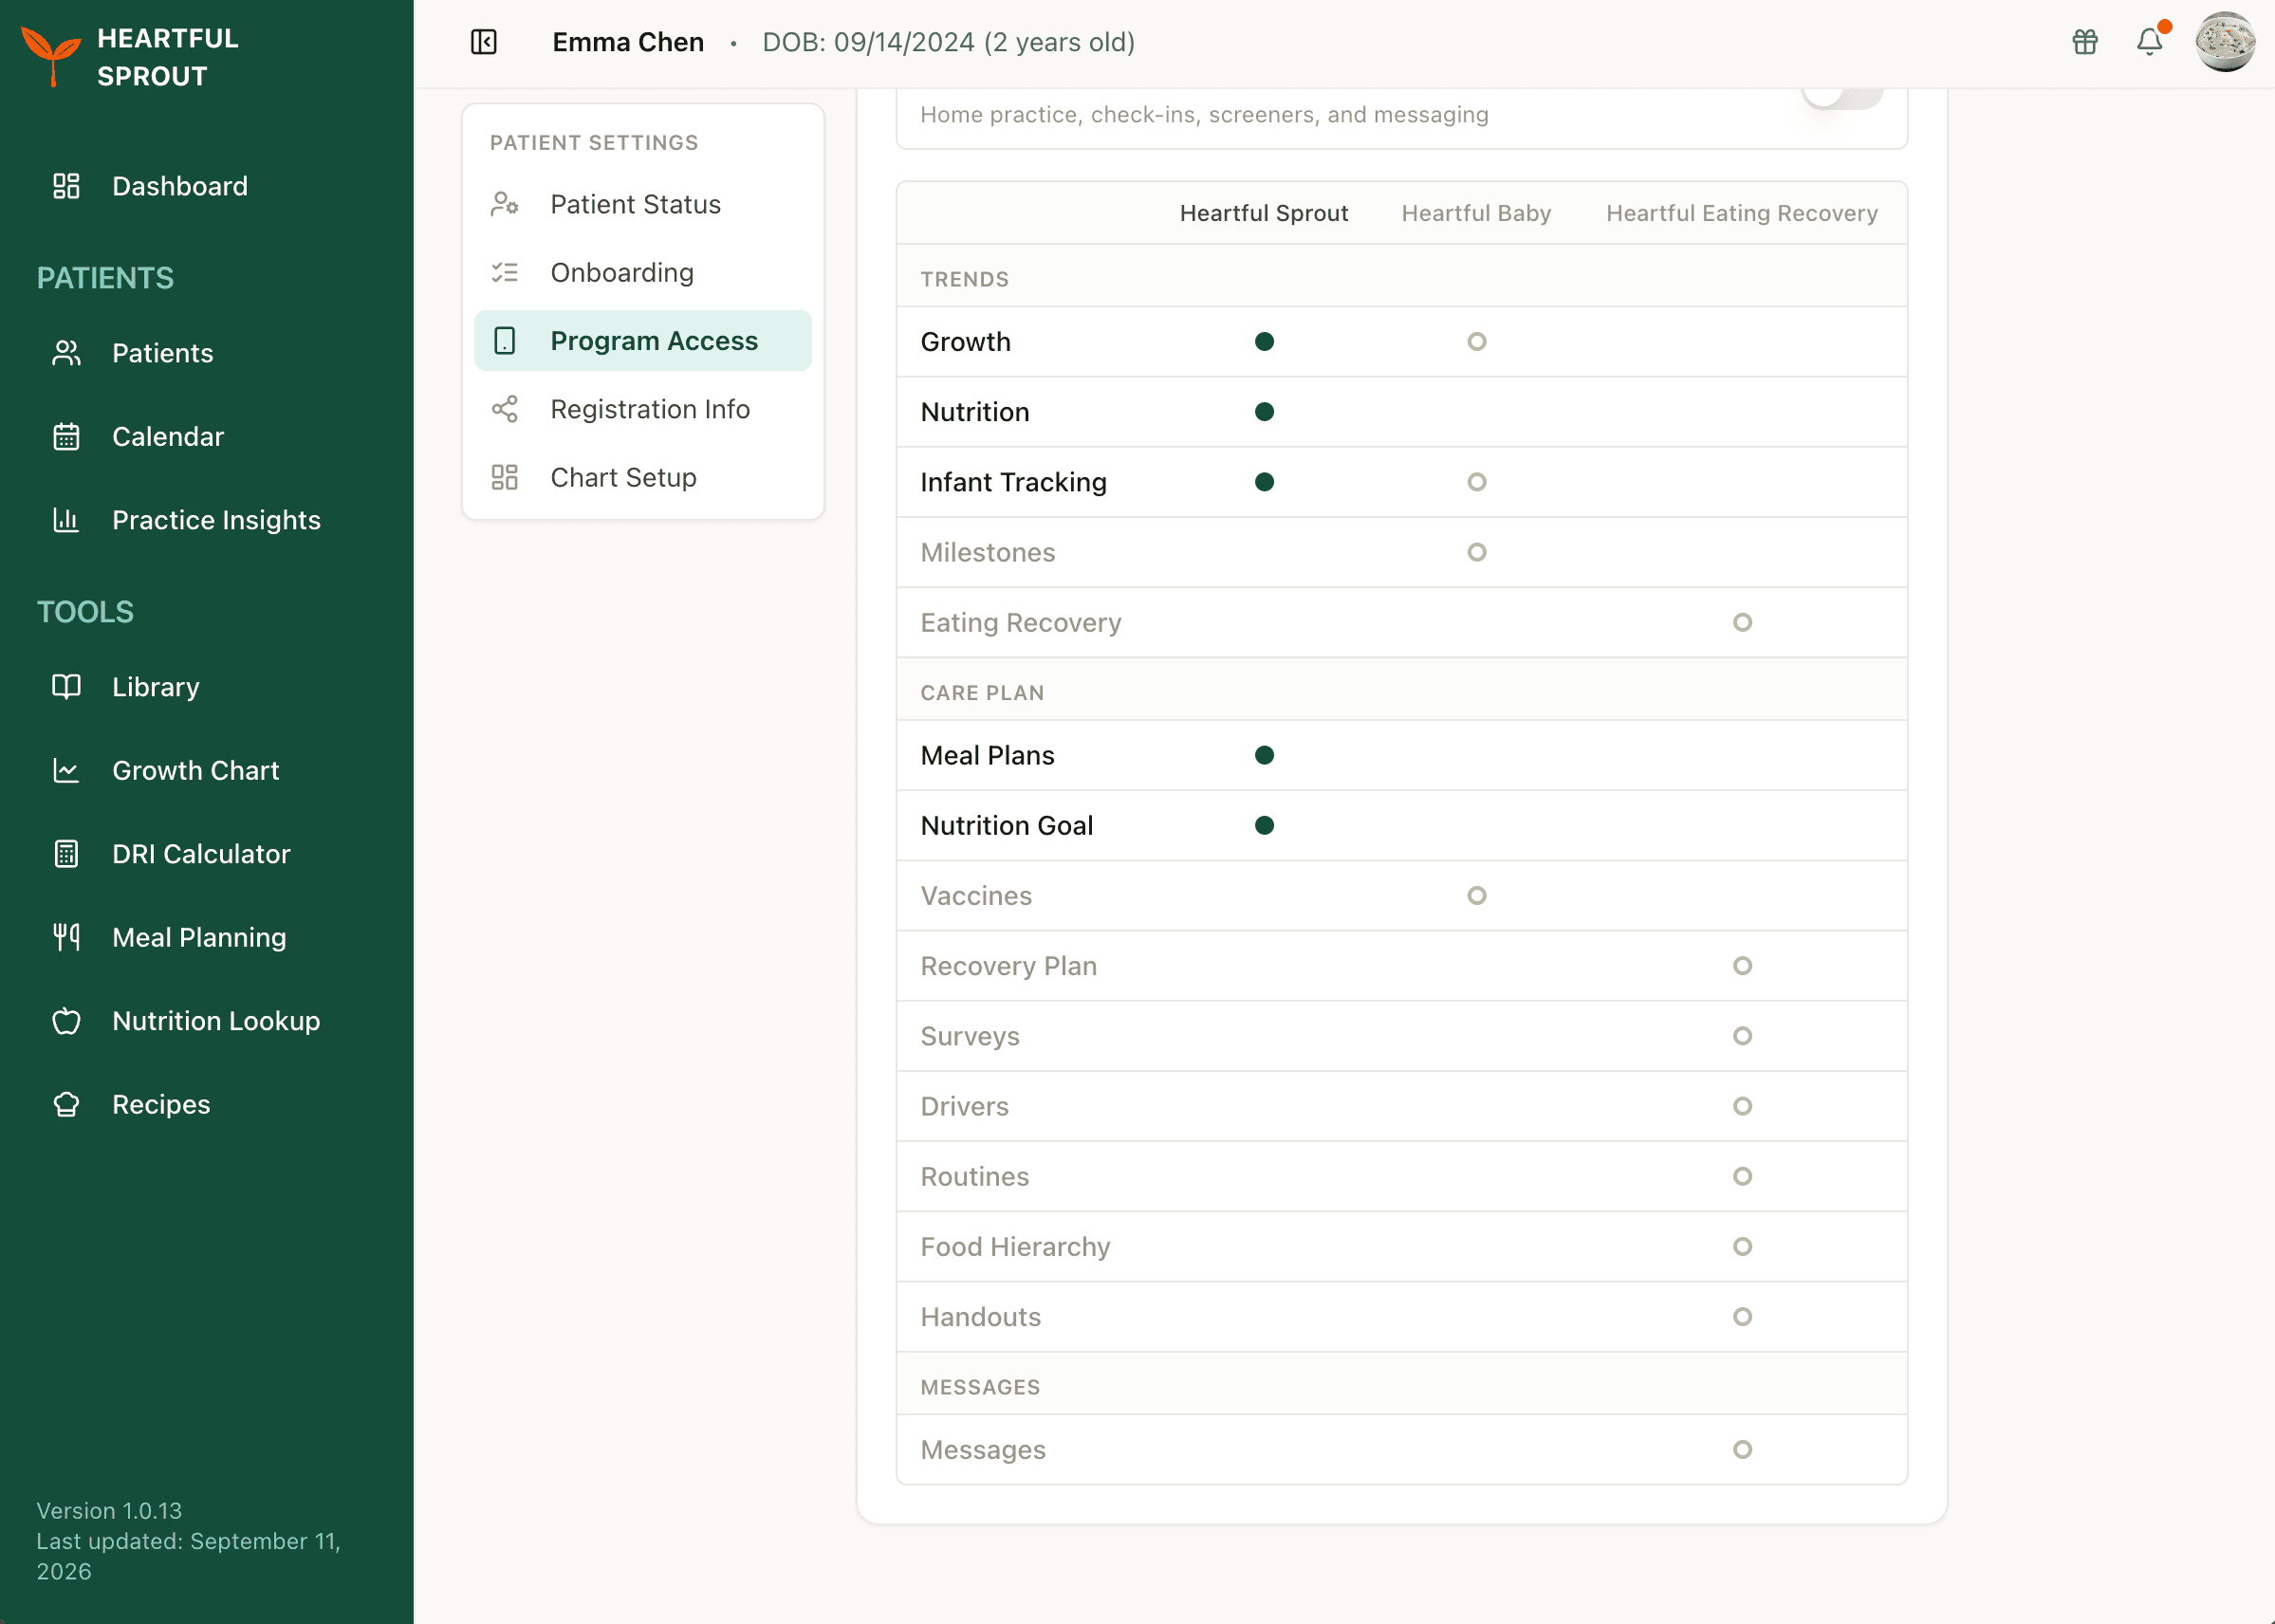Image resolution: width=2275 pixels, height=1624 pixels.
Task: Open Onboarding settings
Action: click(643, 272)
